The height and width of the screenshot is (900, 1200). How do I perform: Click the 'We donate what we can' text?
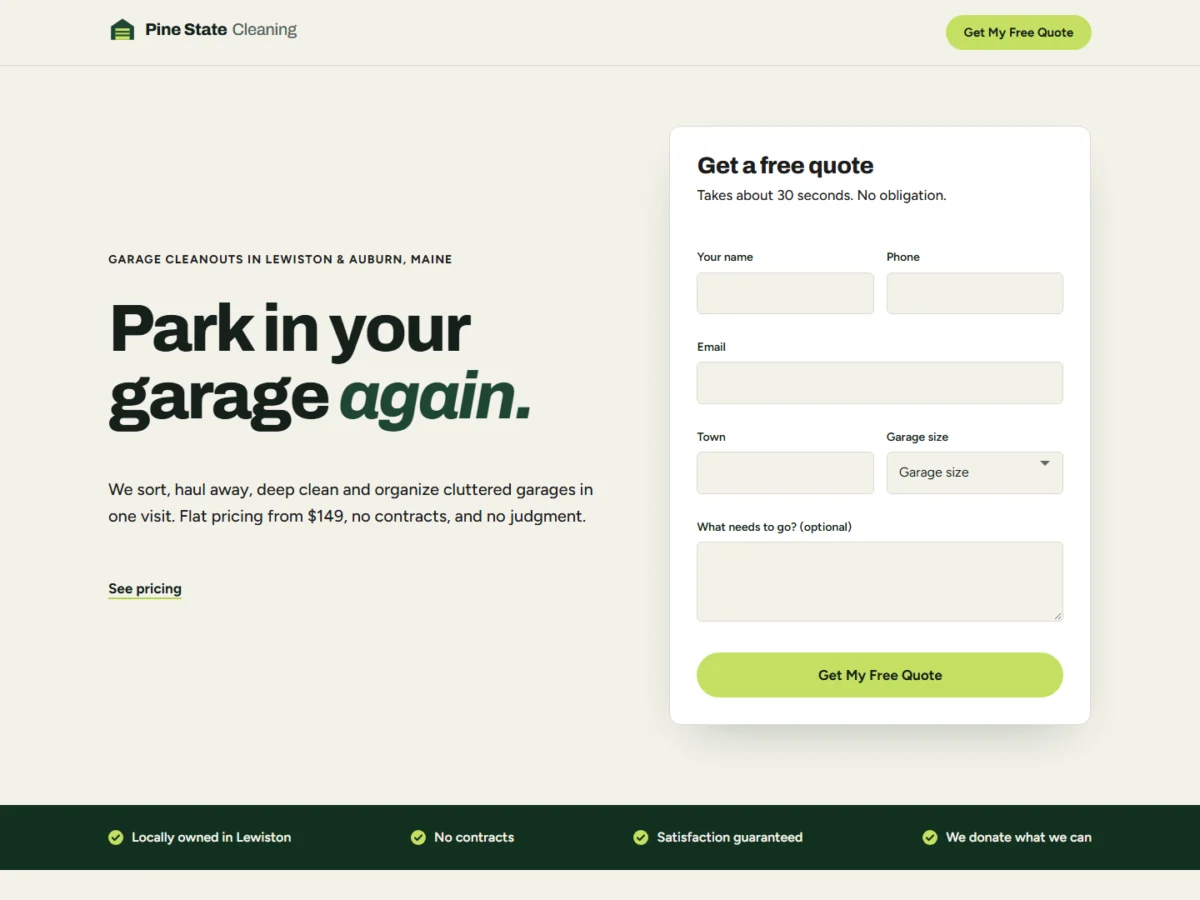point(1019,837)
